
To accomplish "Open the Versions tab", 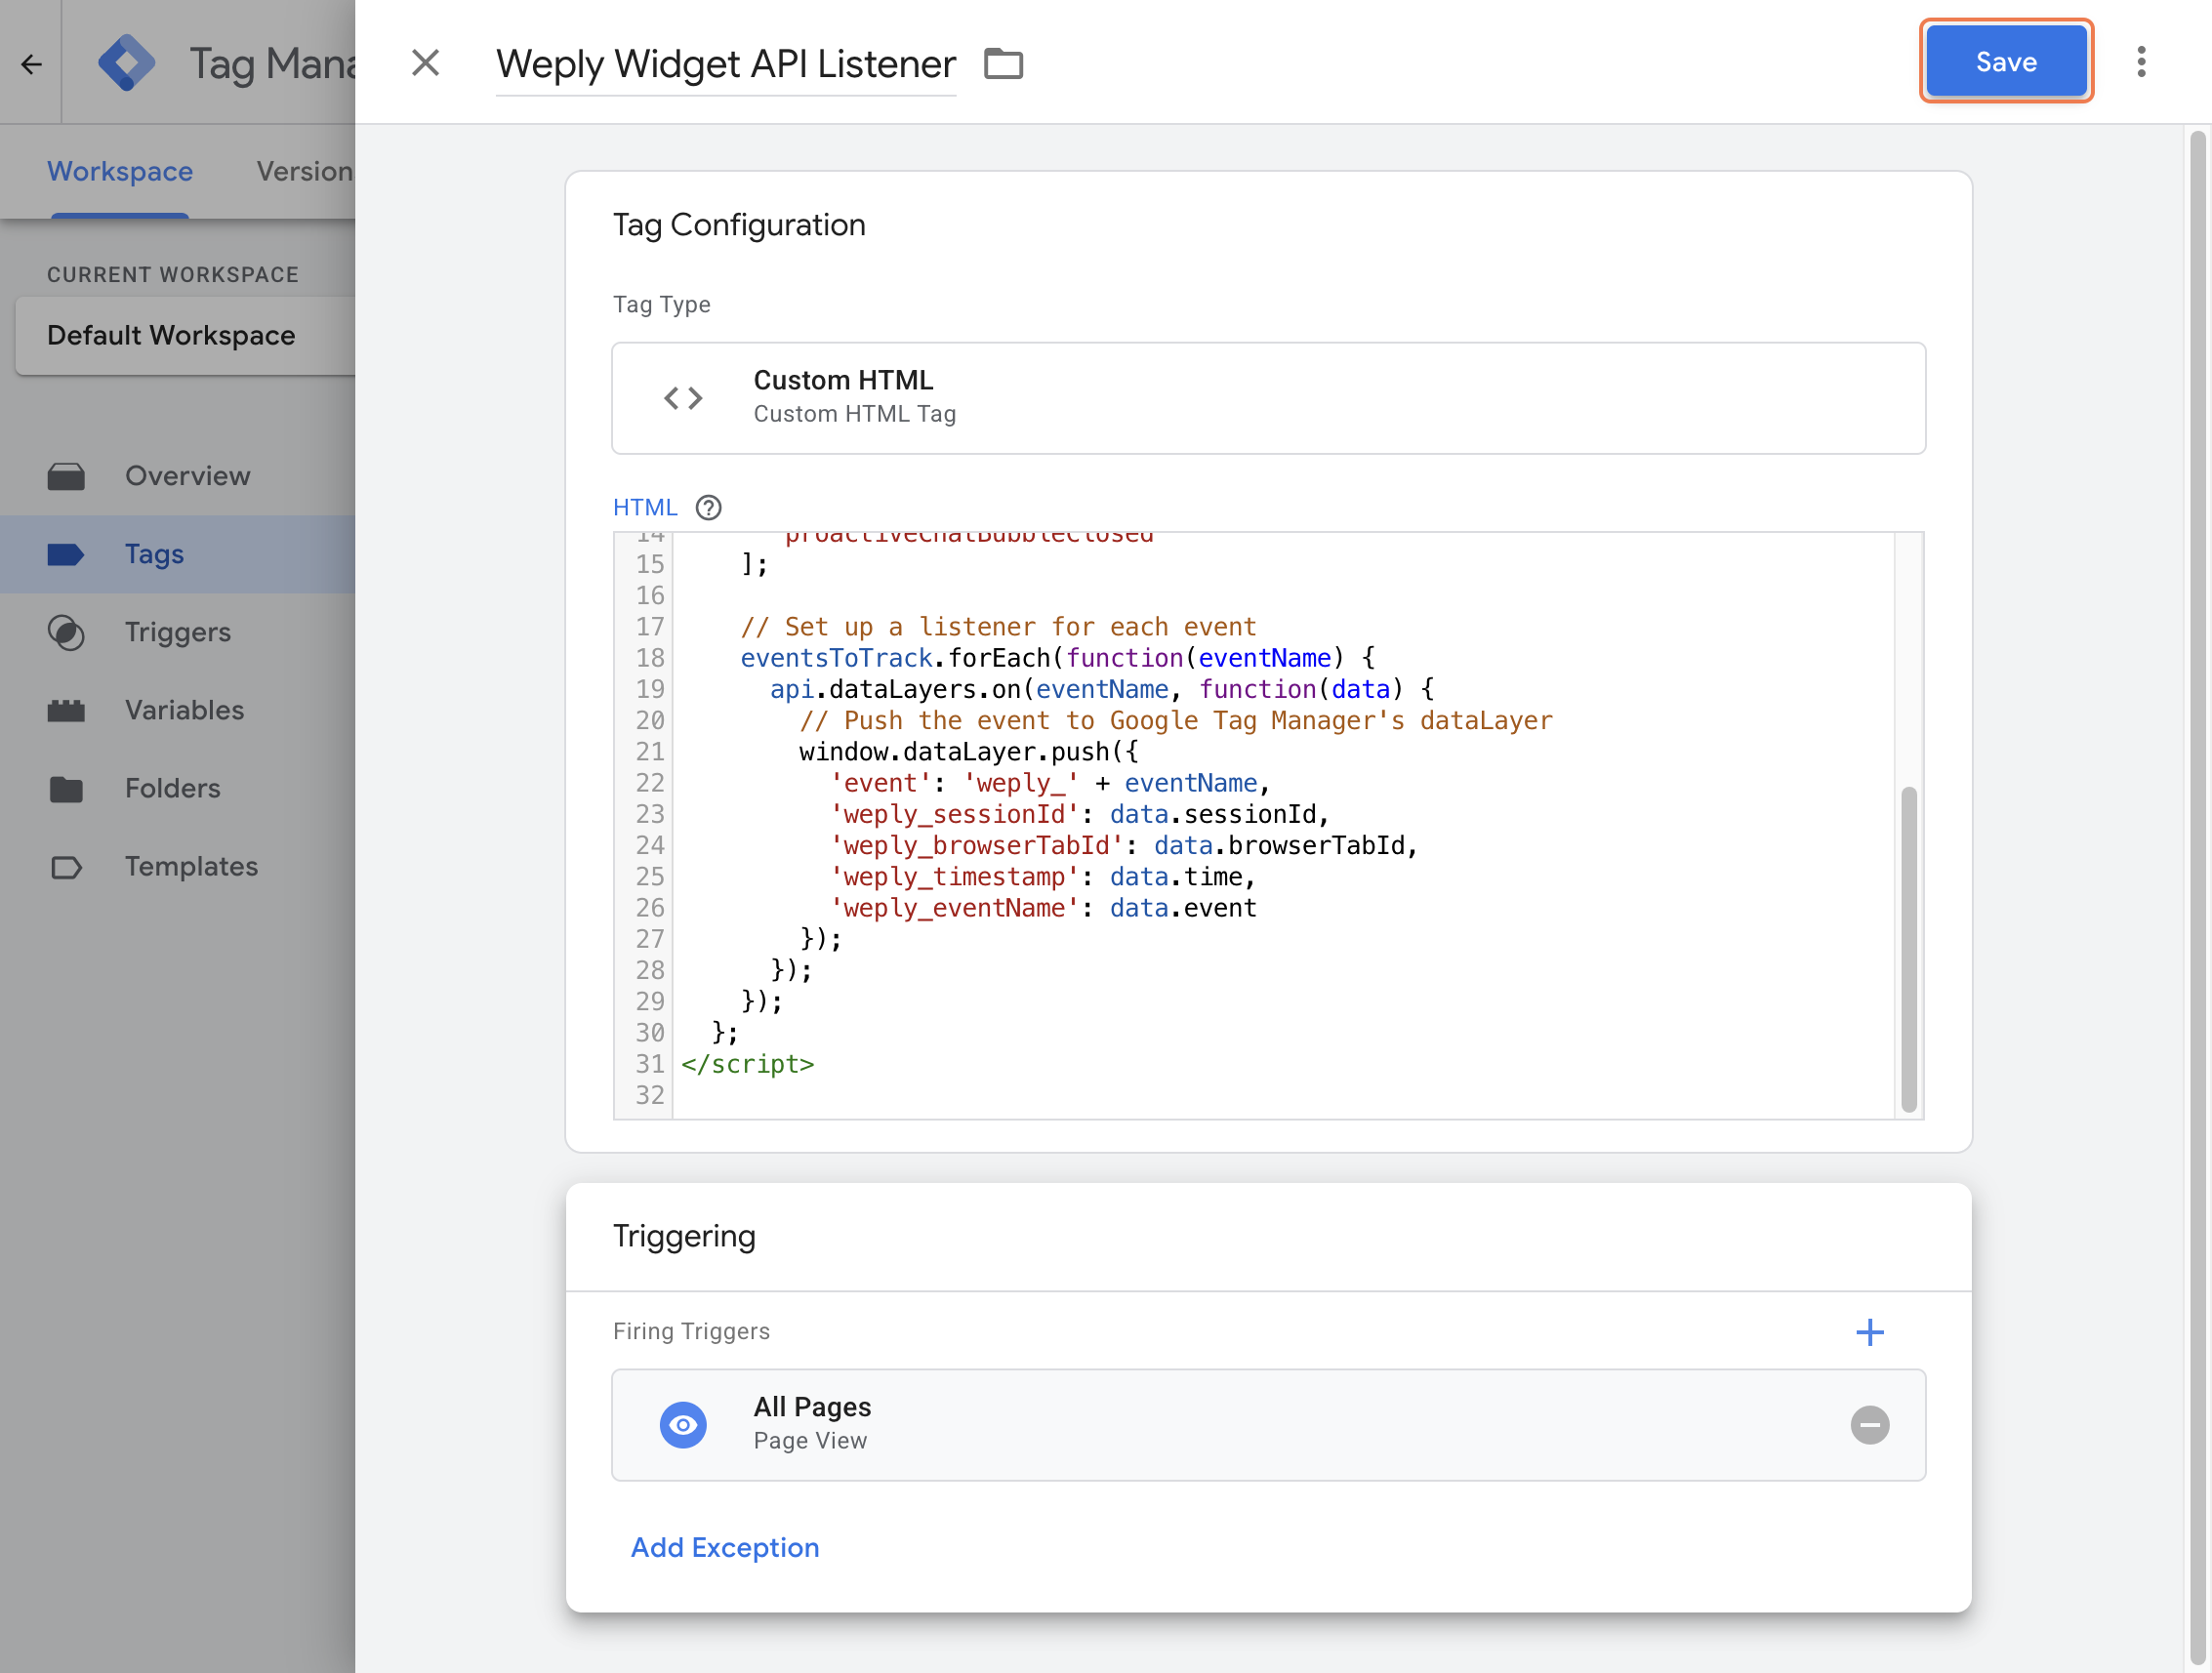I will click(x=304, y=172).
